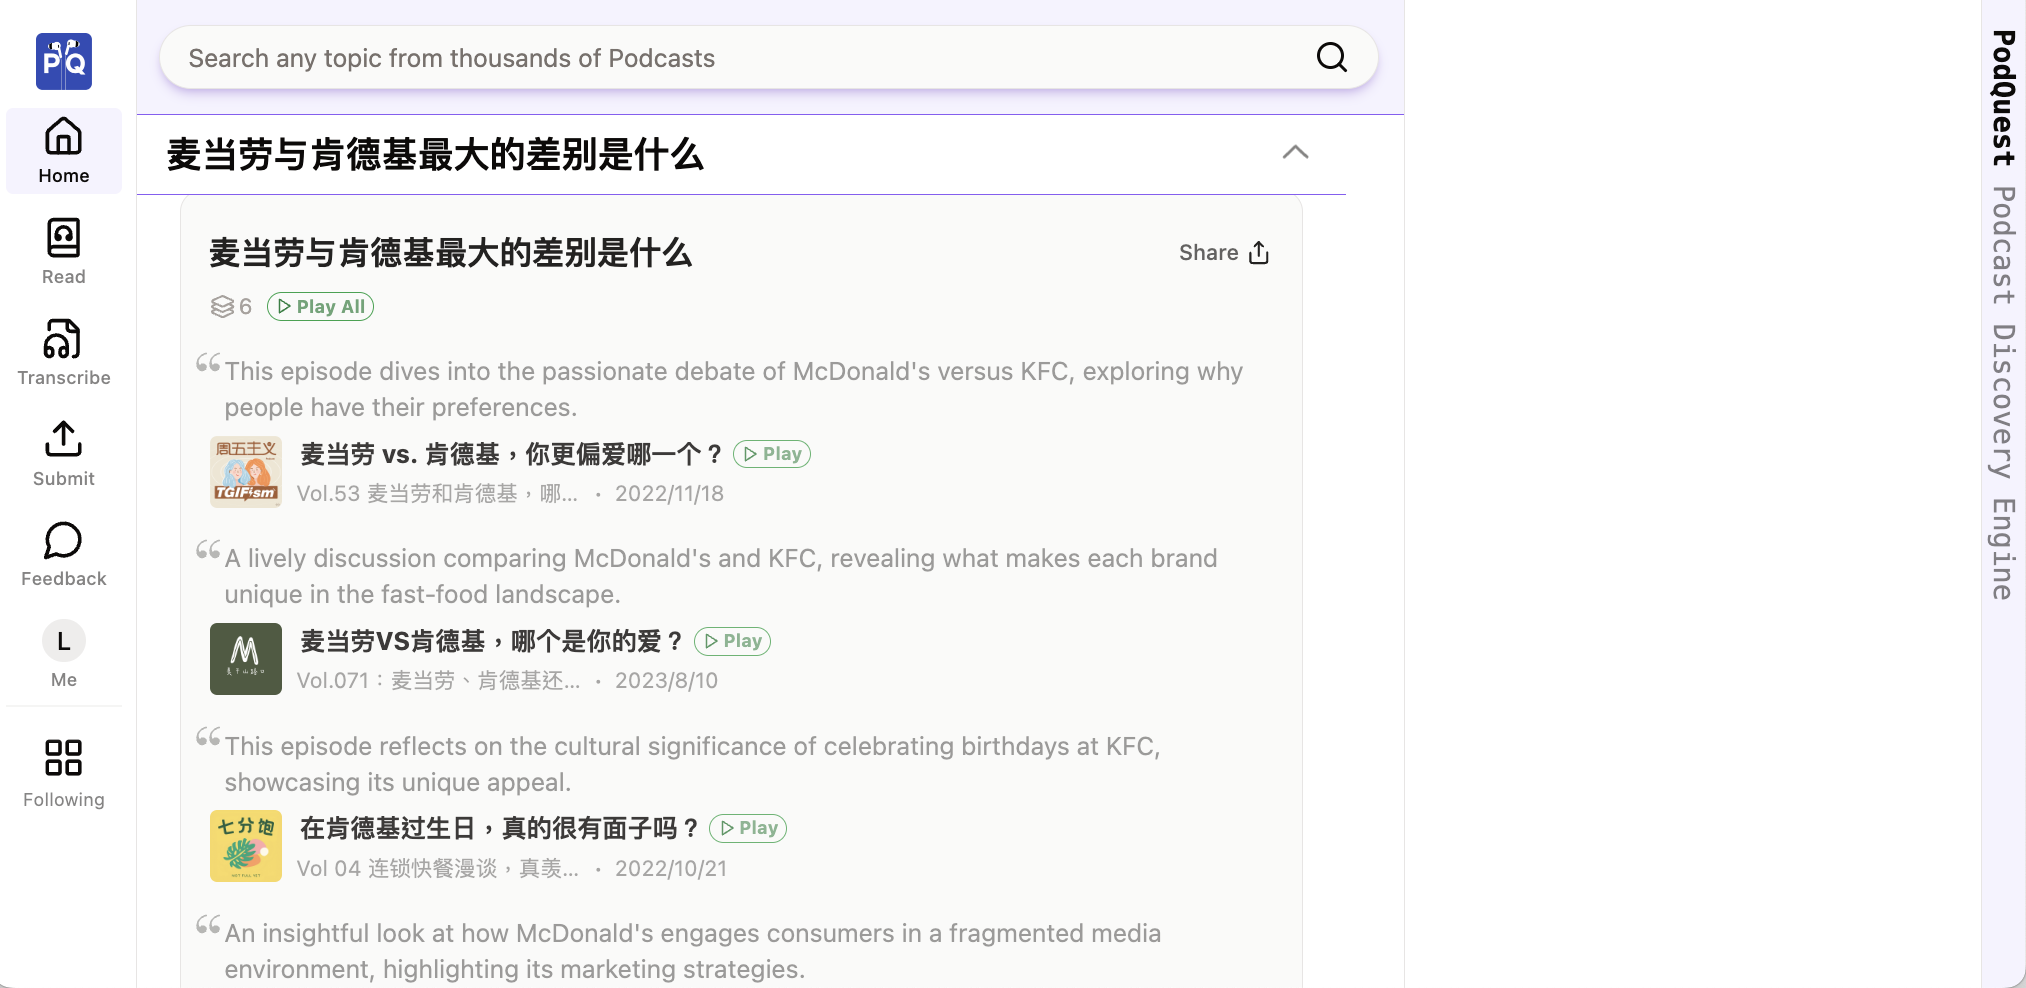Open the Following page

point(63,771)
